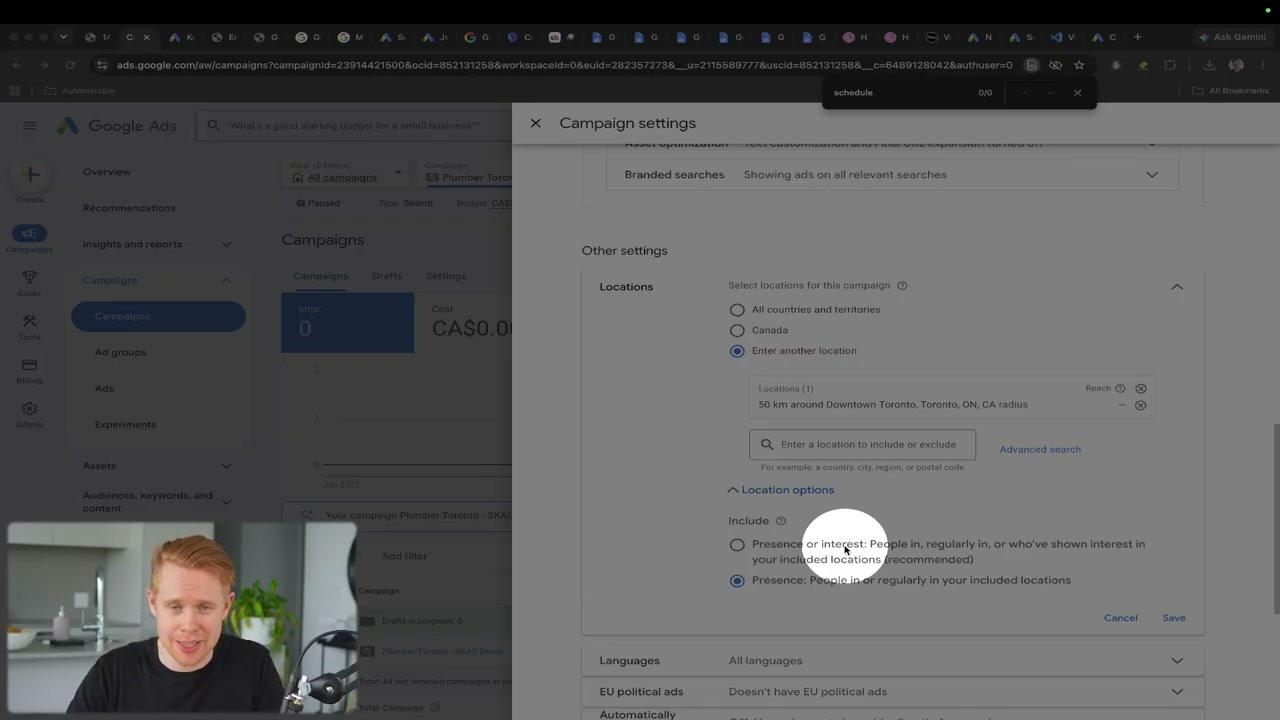1280x720 pixels.
Task: Select Enter another location radio
Action: pos(737,351)
